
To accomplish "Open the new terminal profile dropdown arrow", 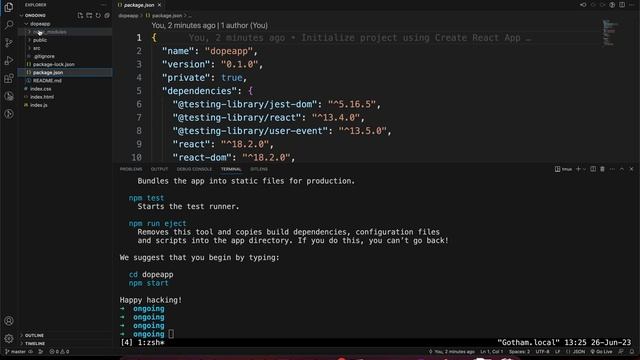I will coord(584,169).
